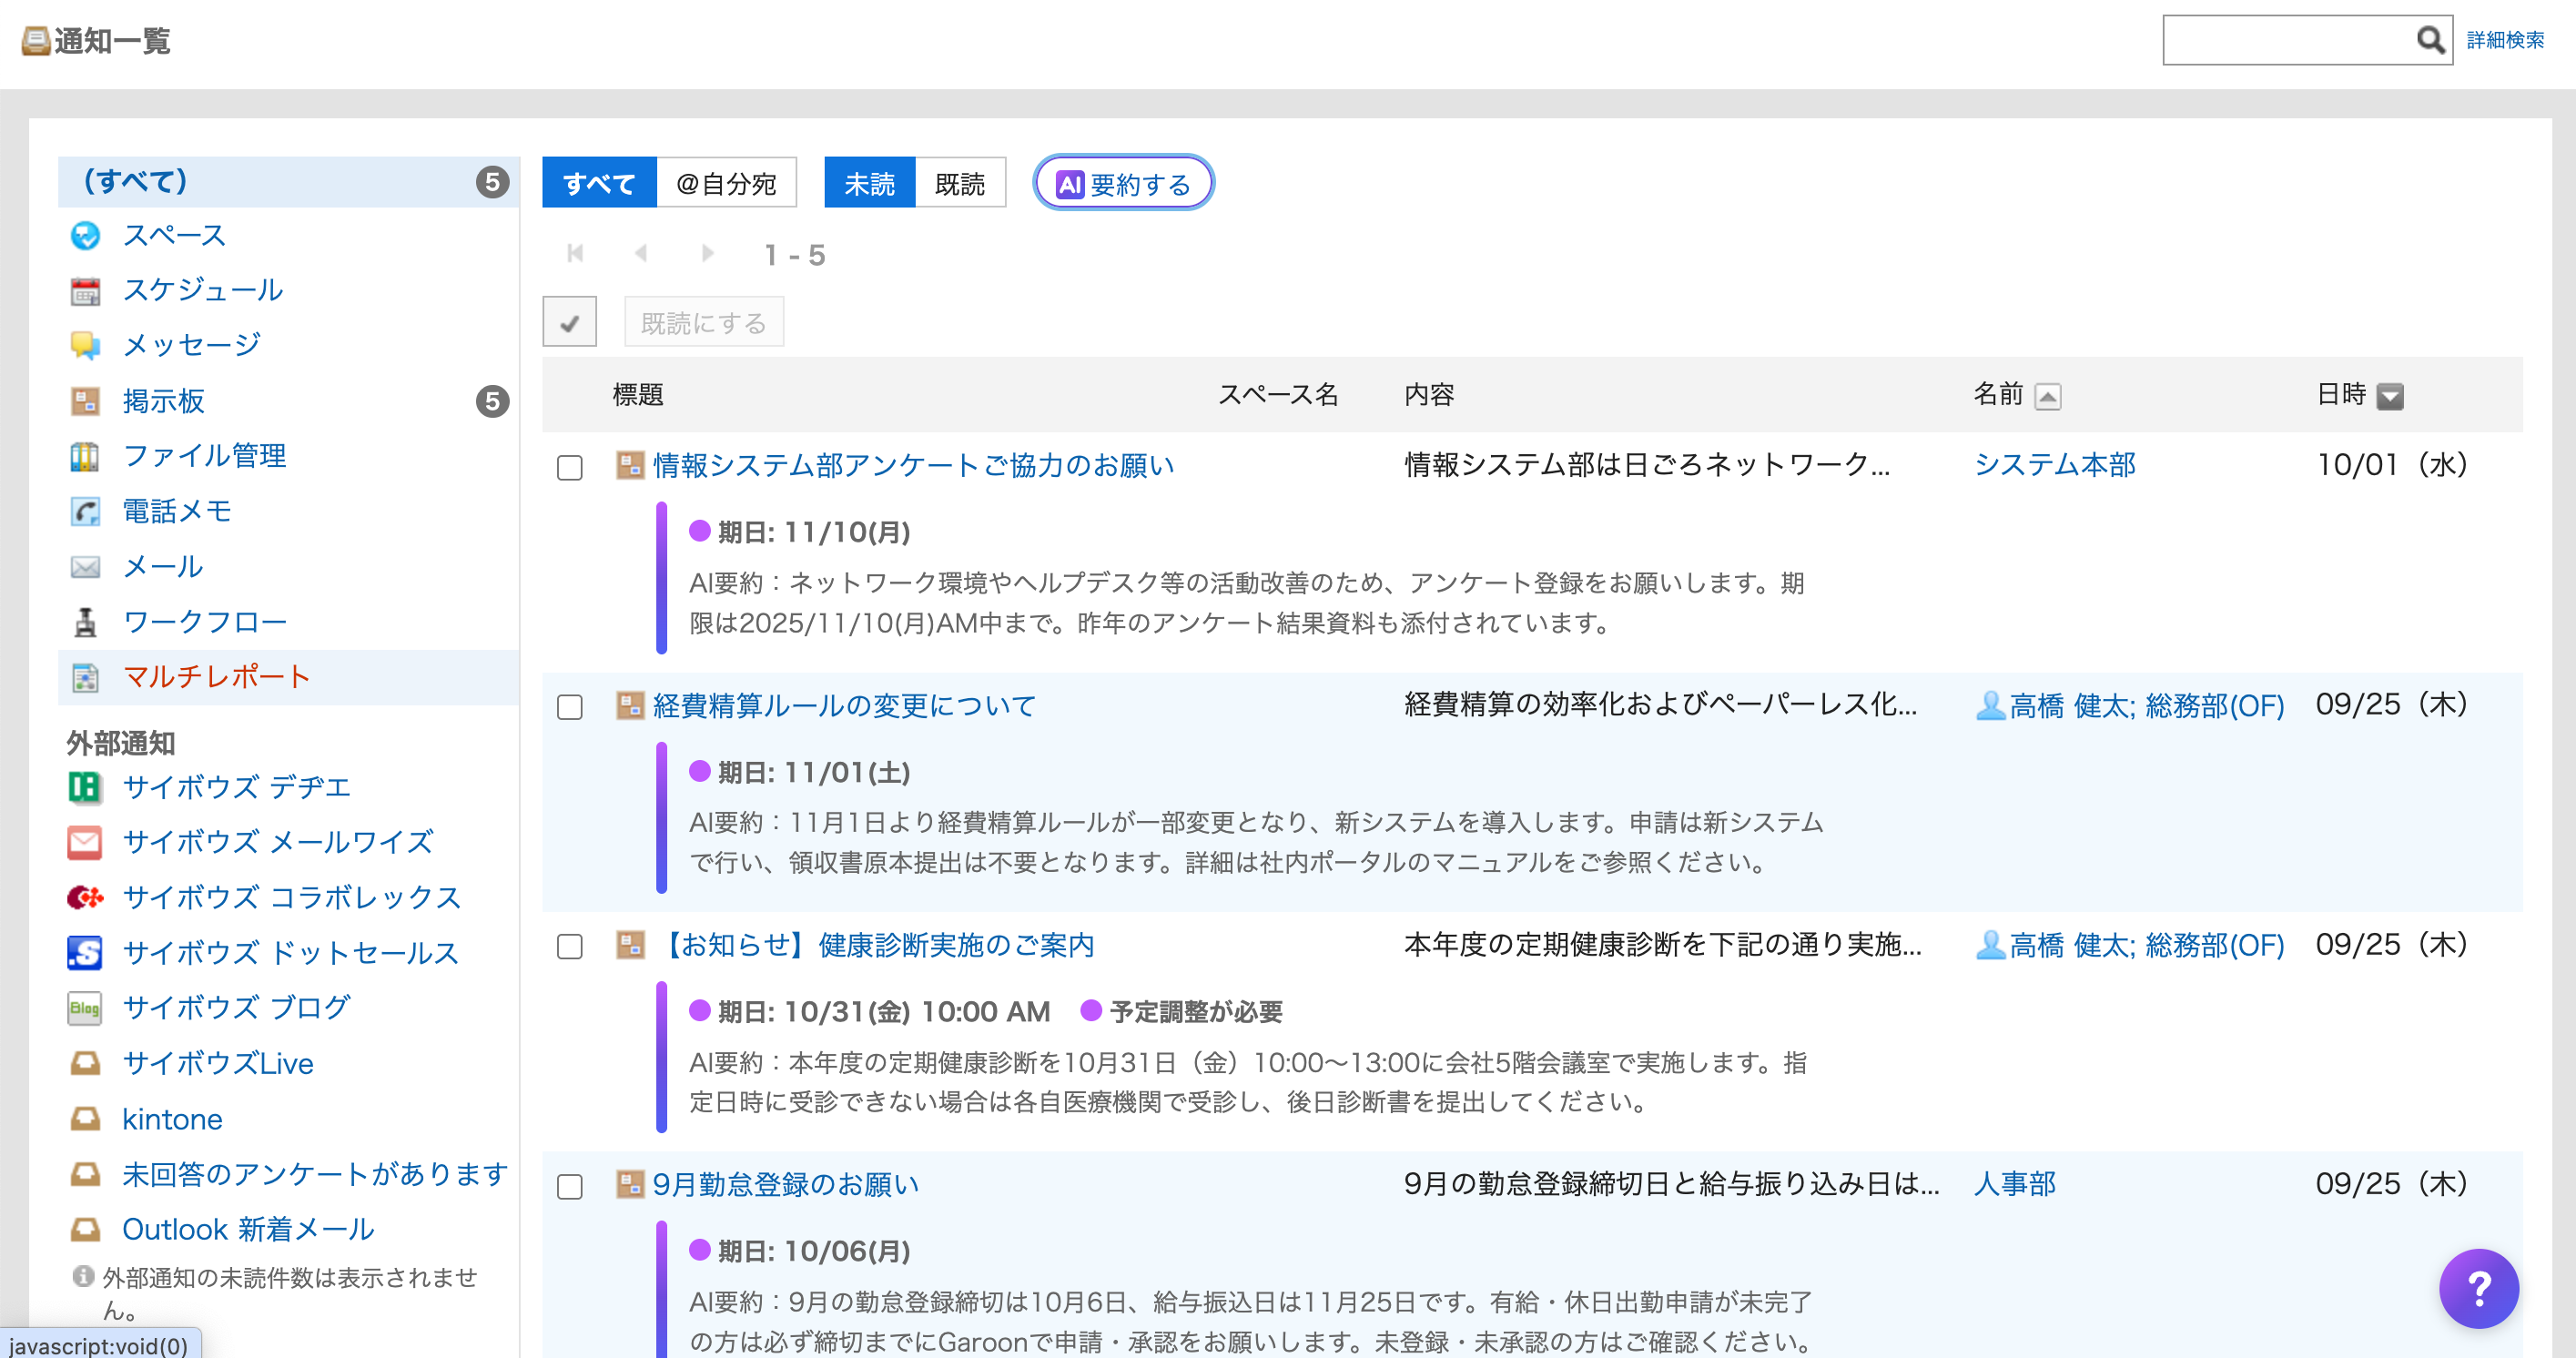Select the @自分宛 filter tab
2576x1358 pixels.
tap(727, 182)
